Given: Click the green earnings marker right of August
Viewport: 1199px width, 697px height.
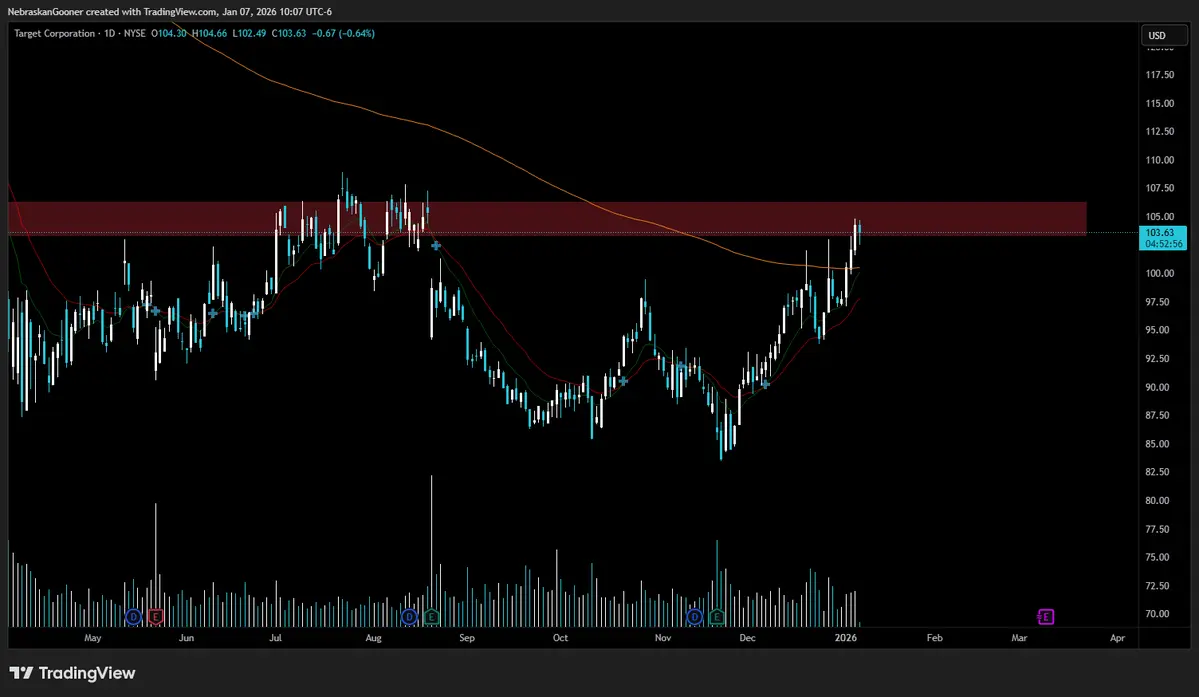Looking at the screenshot, I should pos(431,617).
